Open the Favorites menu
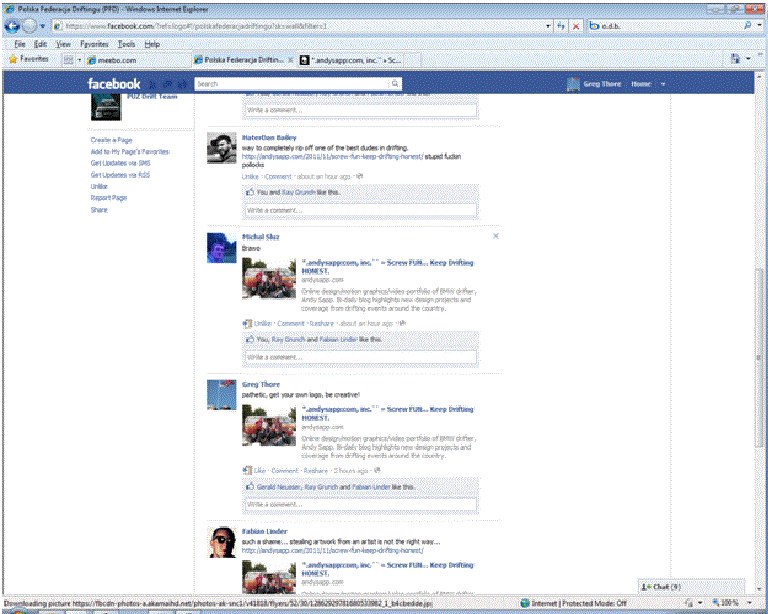The image size is (768, 614). point(94,44)
